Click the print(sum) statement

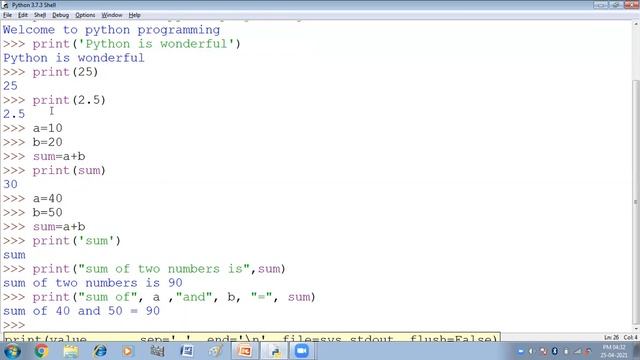click(69, 171)
